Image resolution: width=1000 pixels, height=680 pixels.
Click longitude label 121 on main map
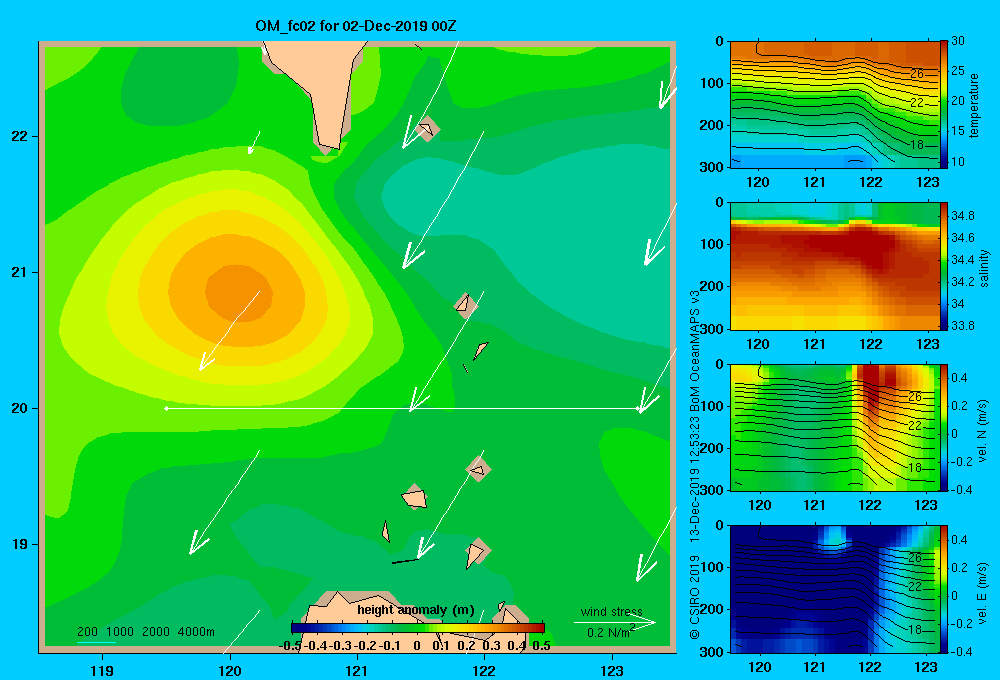click(357, 670)
